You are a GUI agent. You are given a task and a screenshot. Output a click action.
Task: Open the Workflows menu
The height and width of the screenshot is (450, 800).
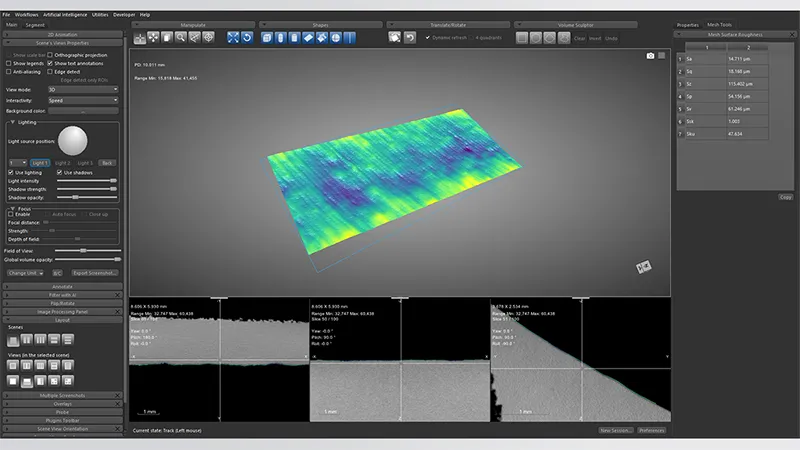point(27,15)
